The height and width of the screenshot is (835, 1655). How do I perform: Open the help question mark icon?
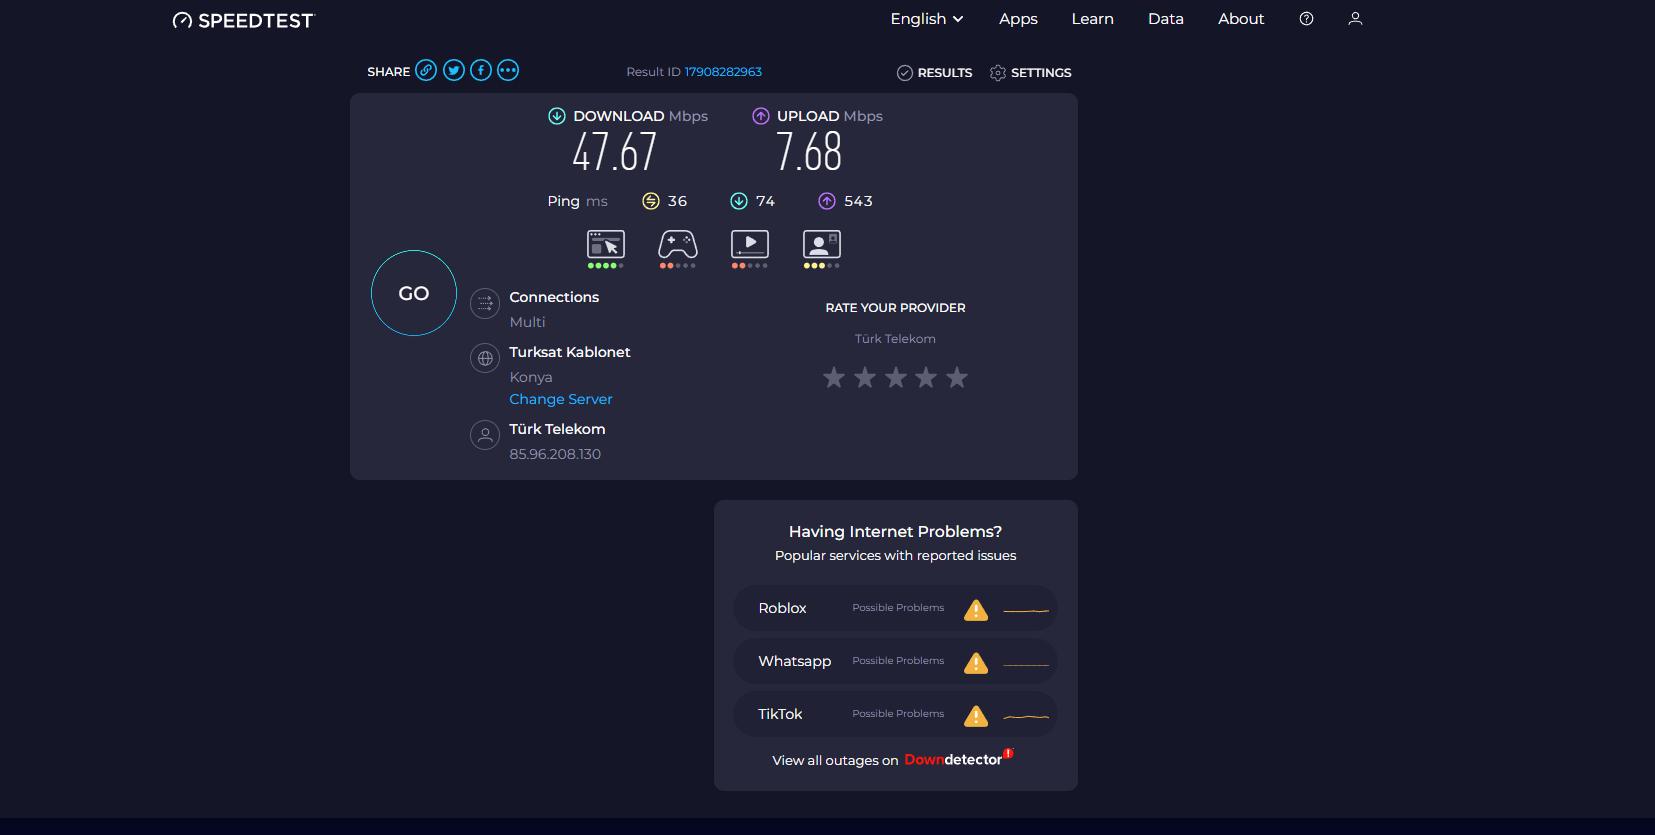click(x=1306, y=19)
